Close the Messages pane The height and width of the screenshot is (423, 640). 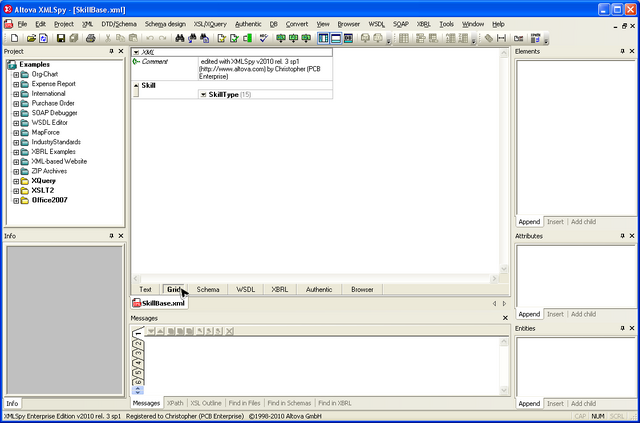pyautogui.click(x=505, y=318)
